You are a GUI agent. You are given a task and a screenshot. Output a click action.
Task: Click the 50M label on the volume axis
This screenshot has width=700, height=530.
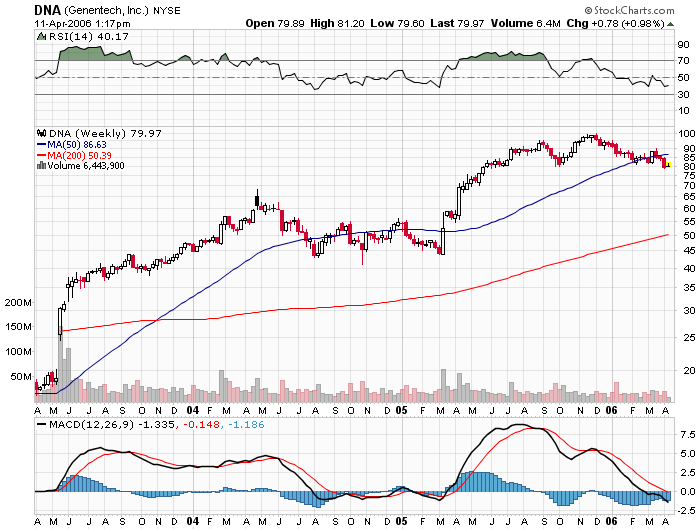[21, 377]
